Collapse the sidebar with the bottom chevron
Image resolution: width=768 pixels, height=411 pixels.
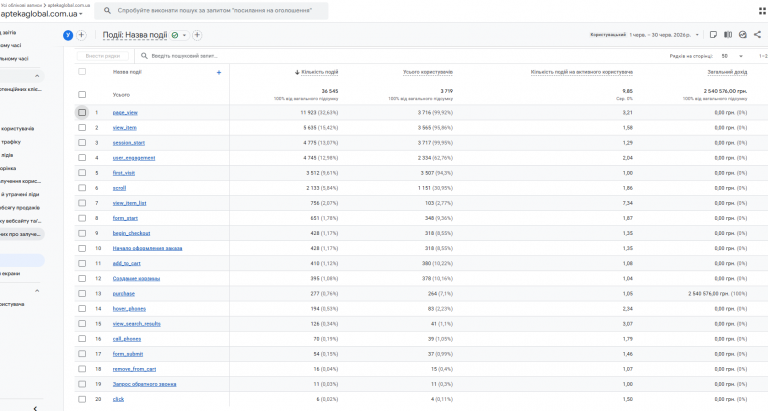coord(35,408)
